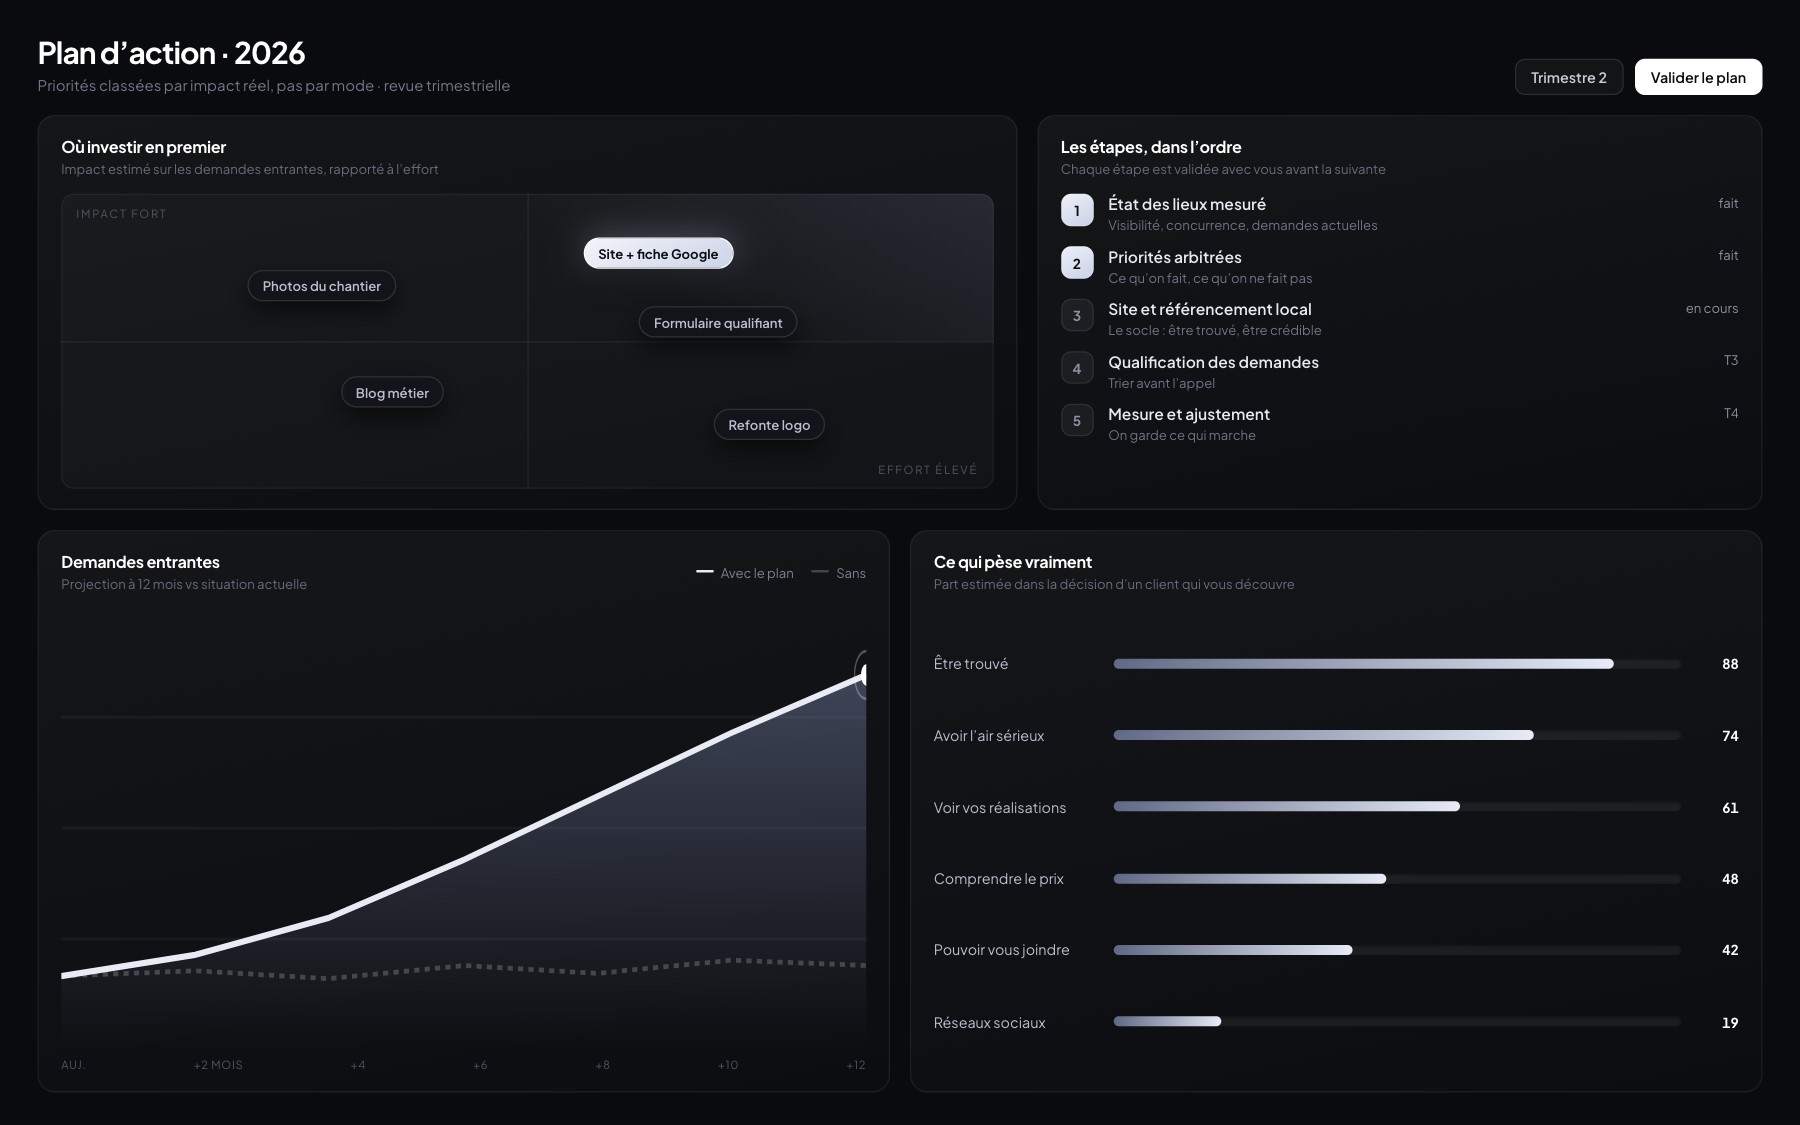
Task: Open step Mesure et ajustement
Action: tap(1400, 424)
